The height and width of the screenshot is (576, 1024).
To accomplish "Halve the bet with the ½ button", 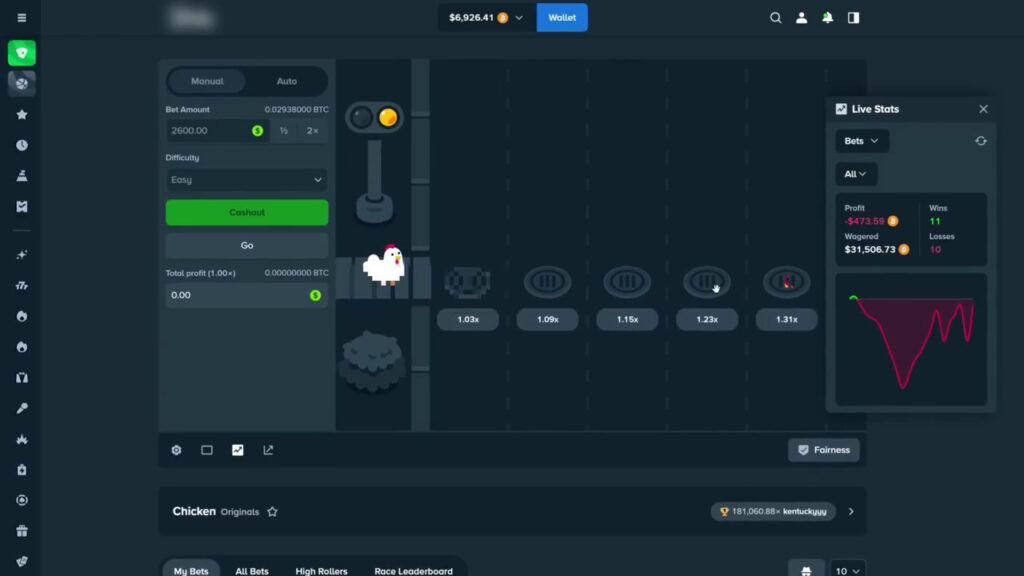I will (283, 131).
